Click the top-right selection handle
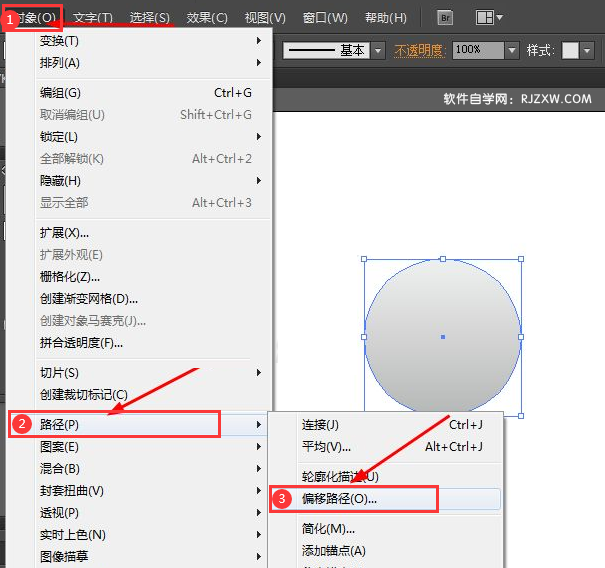The image size is (605, 568). pos(521,259)
